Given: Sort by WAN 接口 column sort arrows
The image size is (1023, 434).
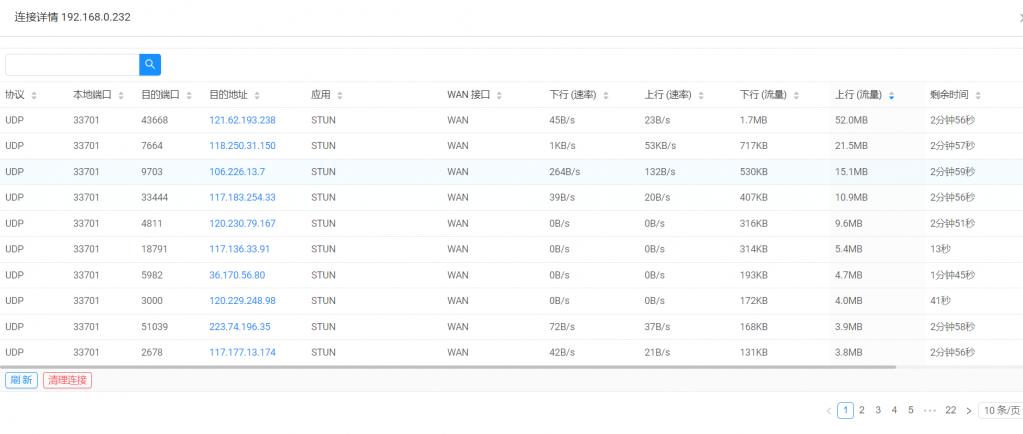Looking at the screenshot, I should click(499, 95).
